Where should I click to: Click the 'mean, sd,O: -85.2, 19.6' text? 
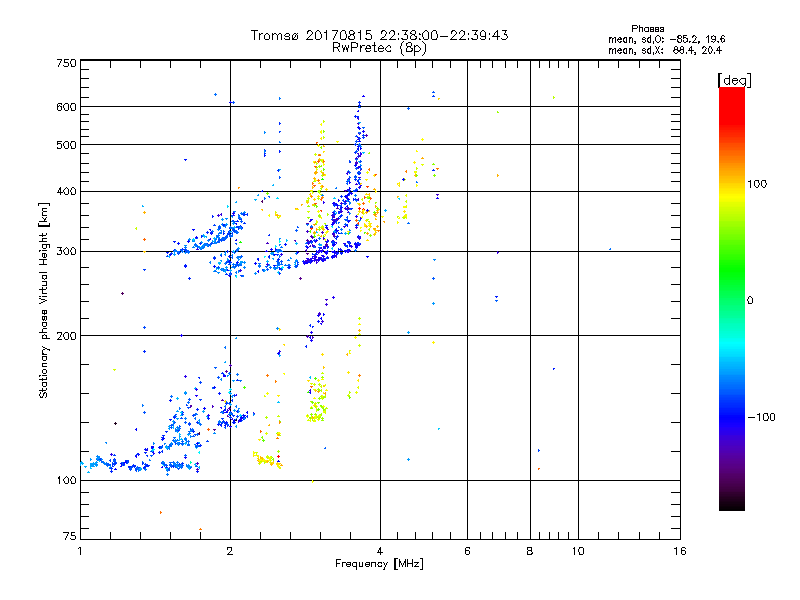click(x=666, y=39)
